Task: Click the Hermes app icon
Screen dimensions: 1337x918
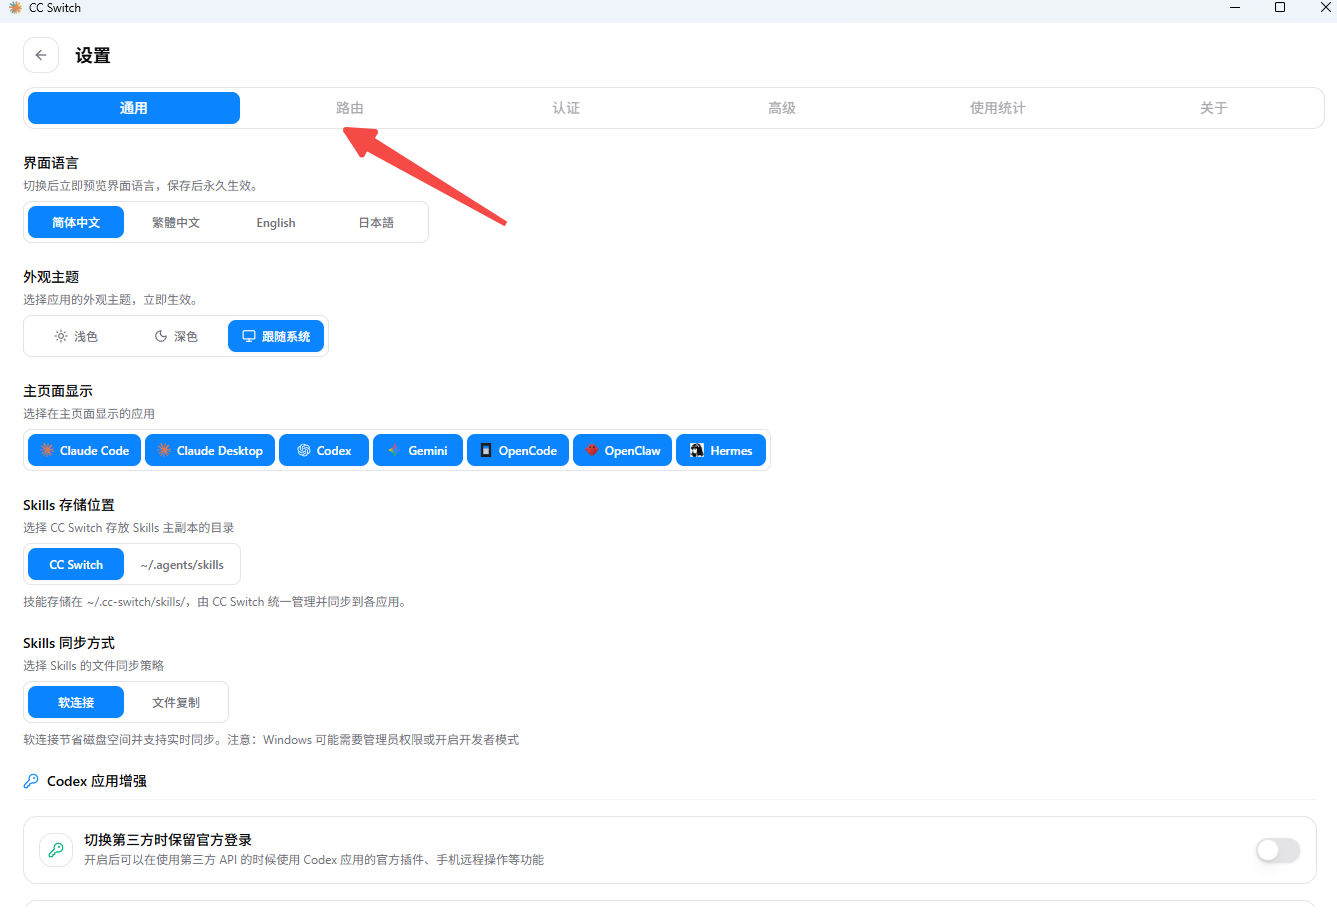Action: (697, 450)
